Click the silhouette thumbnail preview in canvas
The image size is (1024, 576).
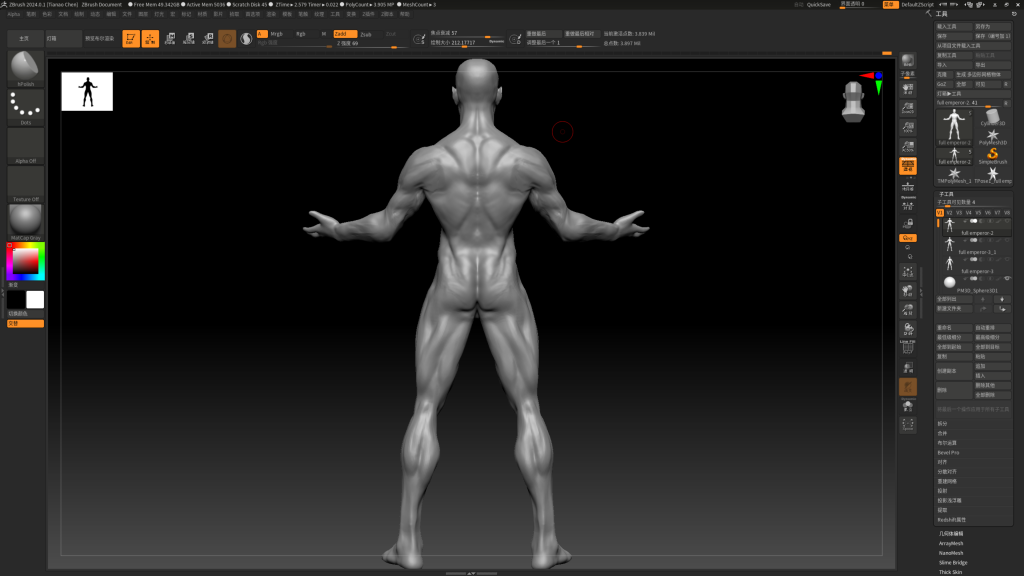[x=87, y=91]
